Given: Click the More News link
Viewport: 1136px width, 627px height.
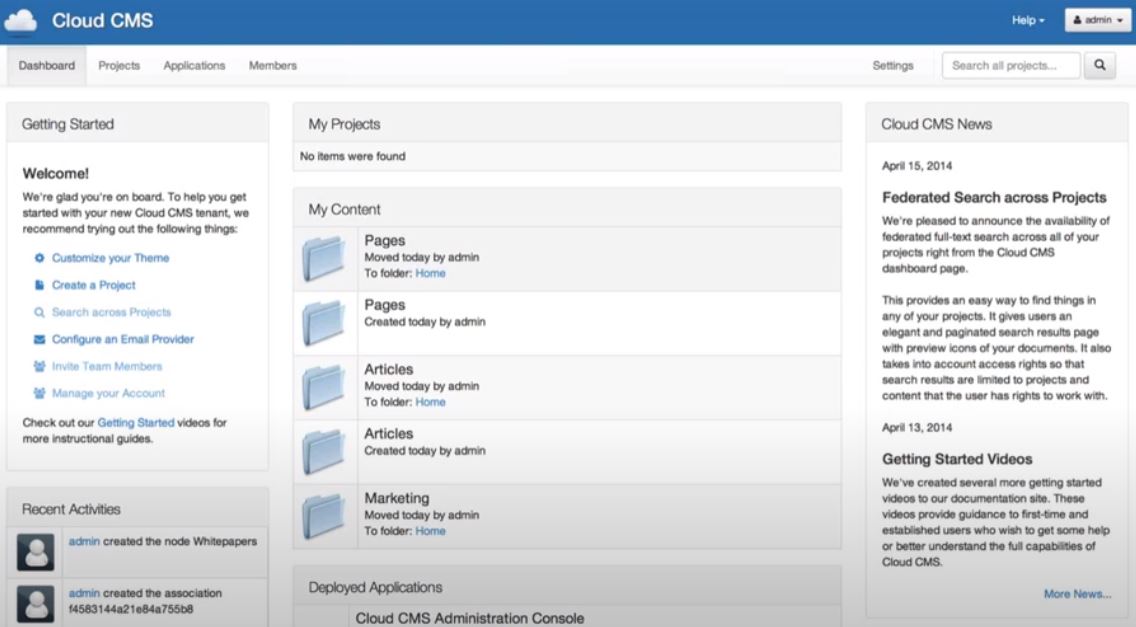Looking at the screenshot, I should (1077, 594).
